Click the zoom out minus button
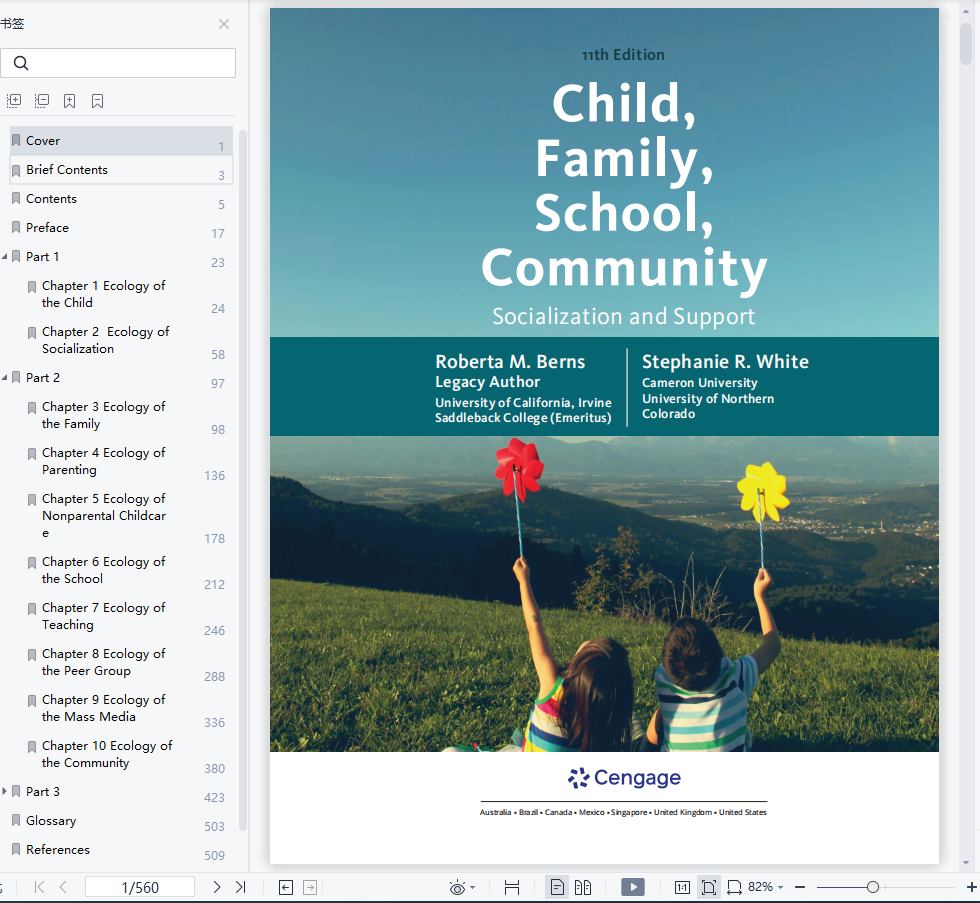Screen dimensions: 980x903 pos(800,887)
